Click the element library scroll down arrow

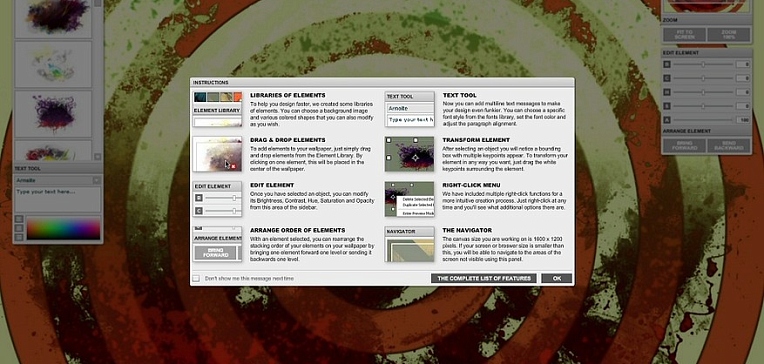tap(97, 156)
